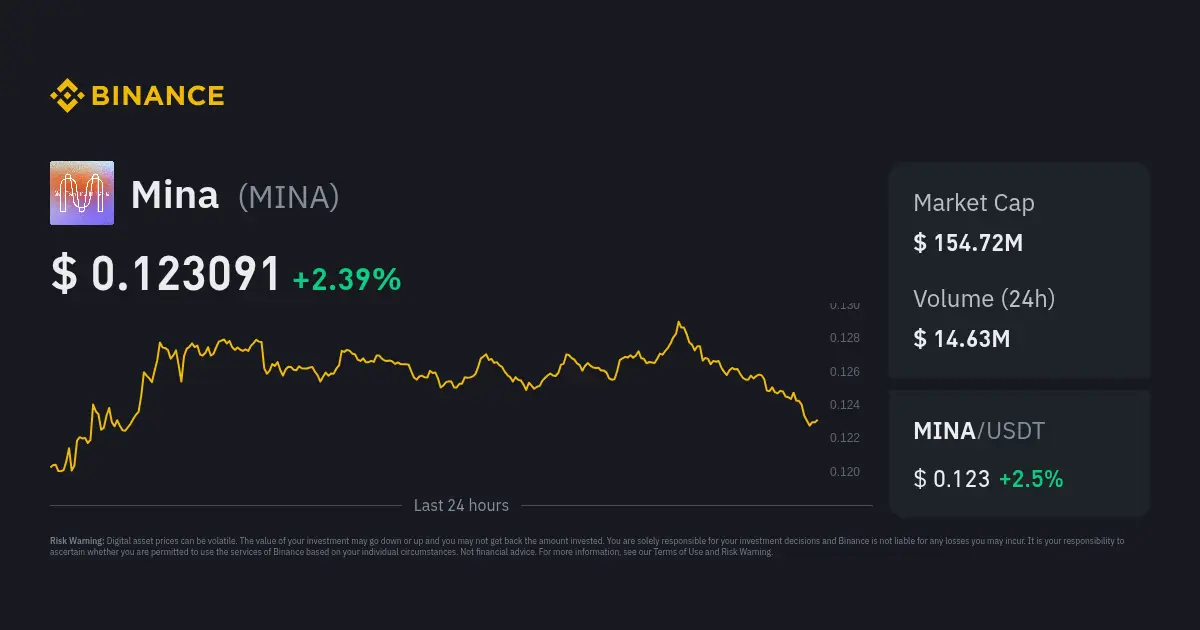
Task: Click the BINANCE wordmark text
Action: pos(158,96)
